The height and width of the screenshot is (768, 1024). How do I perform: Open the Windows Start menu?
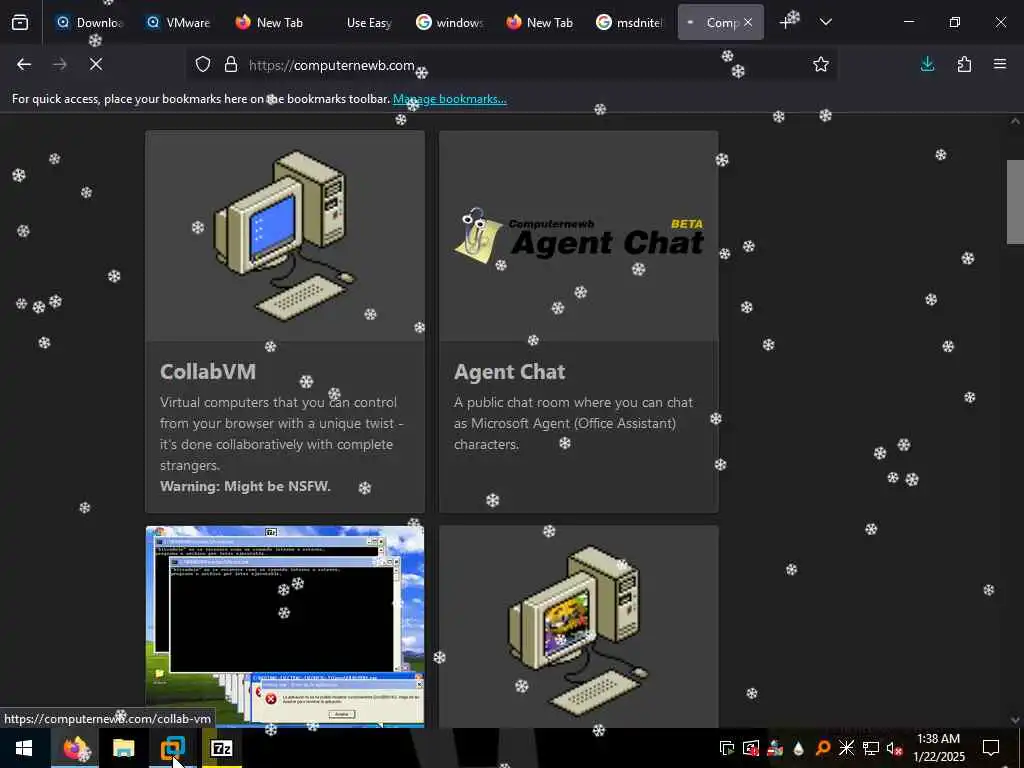coord(24,748)
